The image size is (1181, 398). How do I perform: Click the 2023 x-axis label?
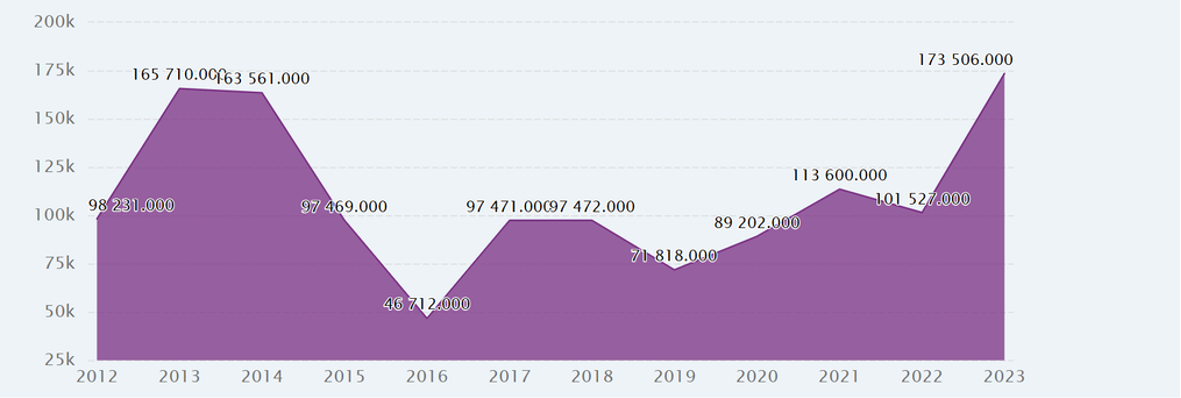[x=1004, y=376]
